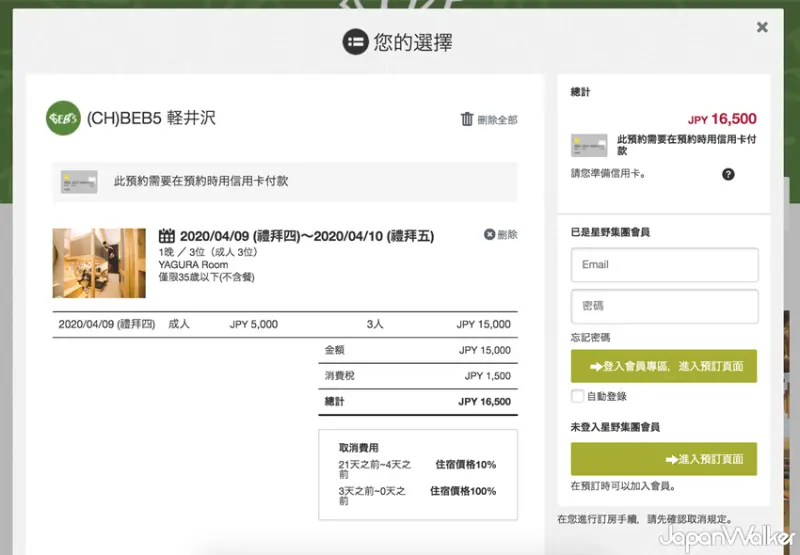Open the 忘記密碼 forgot password link
800x555 pixels.
[x=590, y=337]
